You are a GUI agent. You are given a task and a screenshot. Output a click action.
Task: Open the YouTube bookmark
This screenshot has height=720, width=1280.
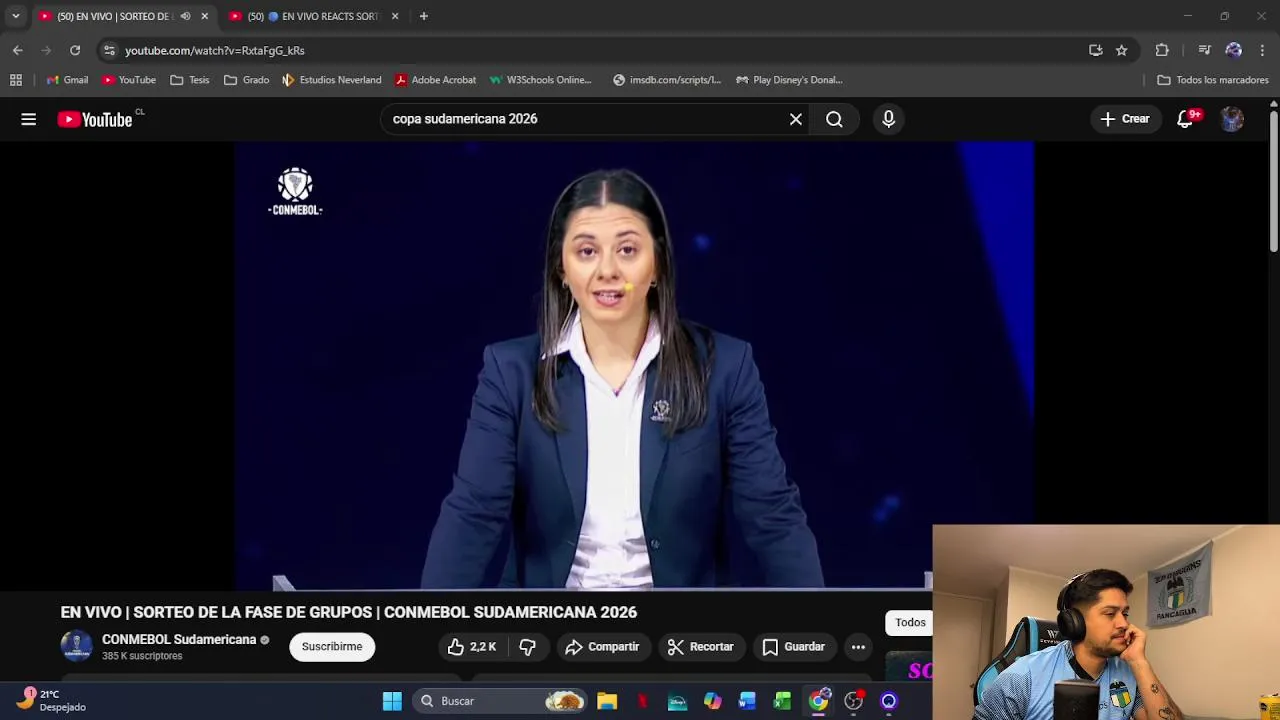[129, 80]
